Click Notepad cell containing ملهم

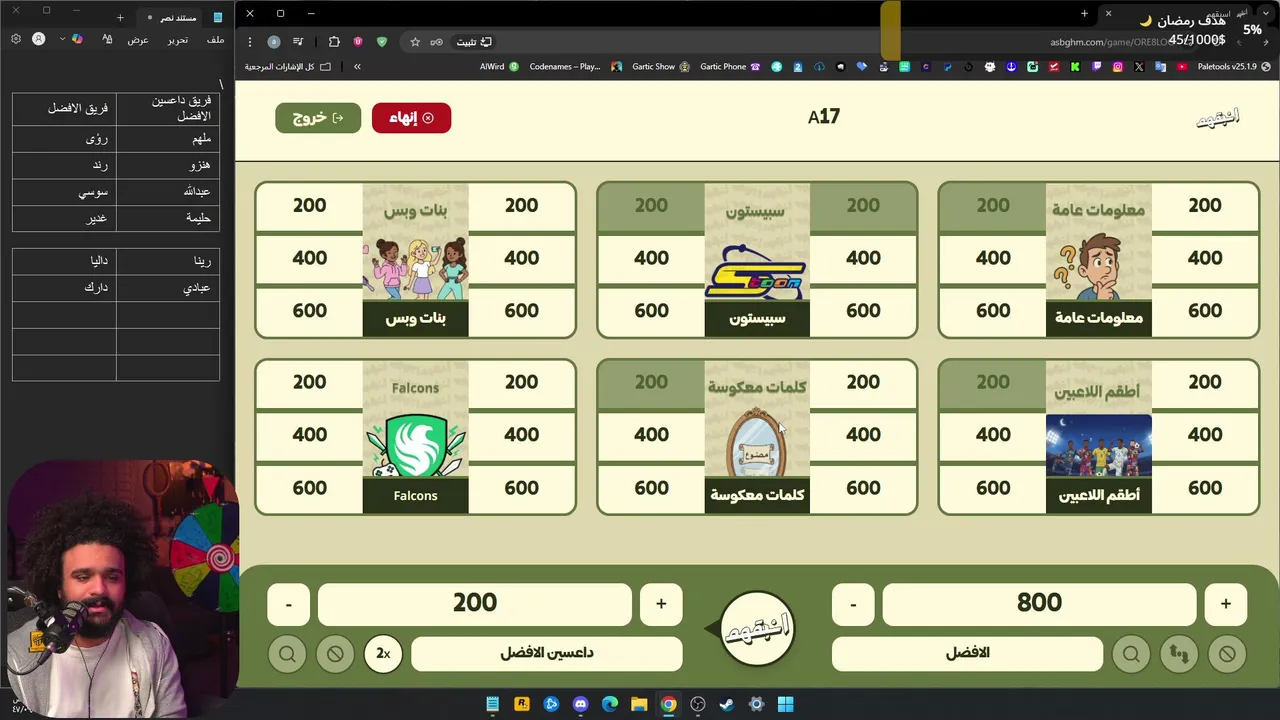click(x=168, y=139)
